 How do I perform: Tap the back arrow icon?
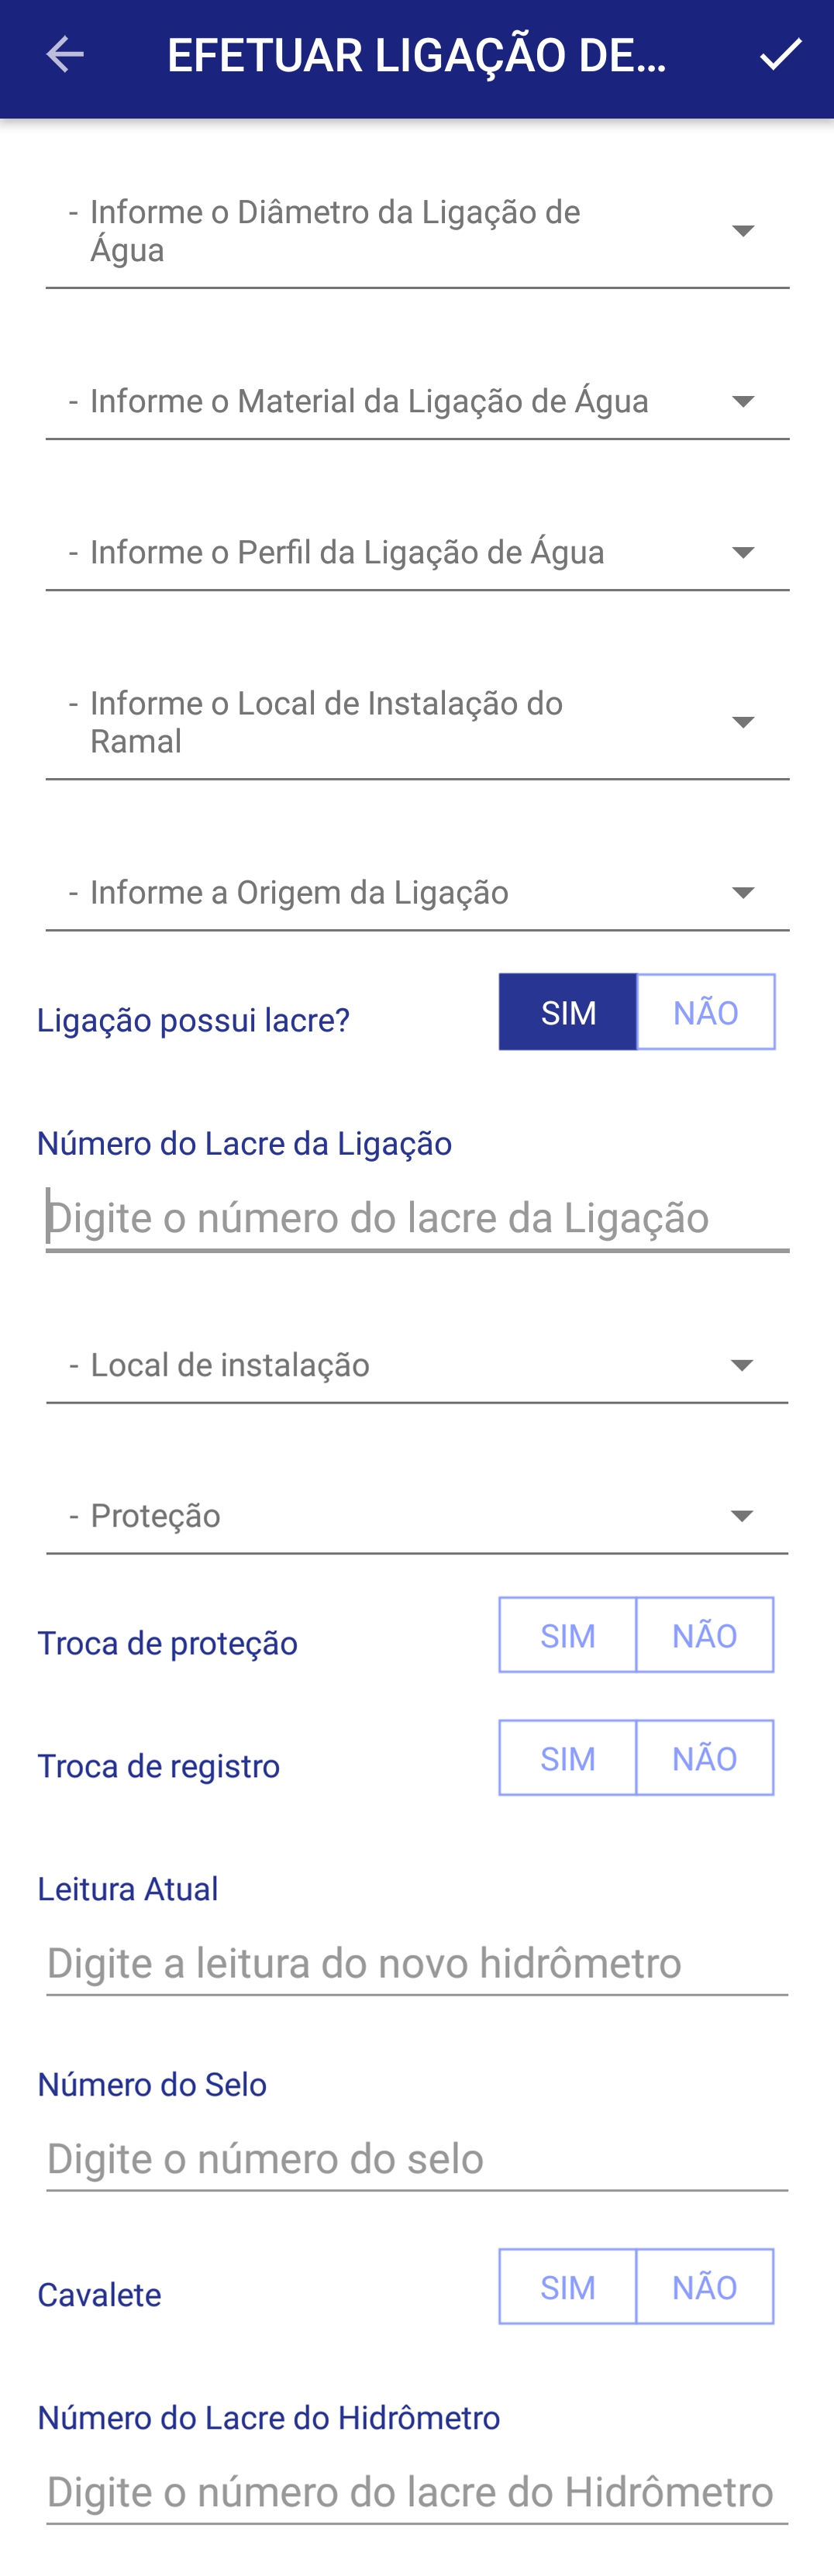click(65, 55)
